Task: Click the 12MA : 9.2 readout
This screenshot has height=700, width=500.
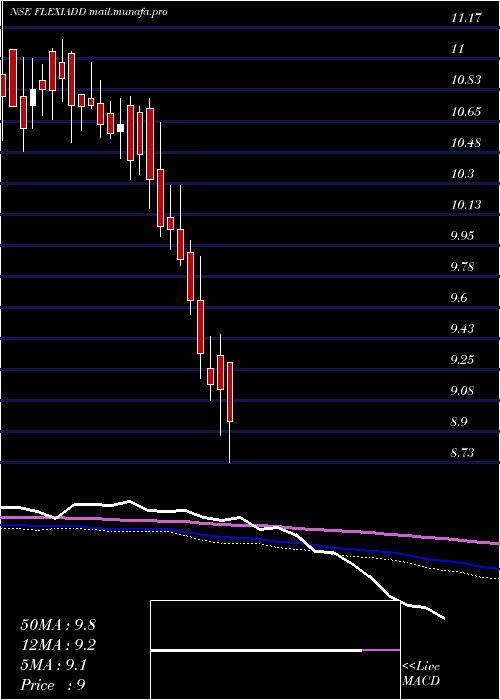Action: (58, 645)
